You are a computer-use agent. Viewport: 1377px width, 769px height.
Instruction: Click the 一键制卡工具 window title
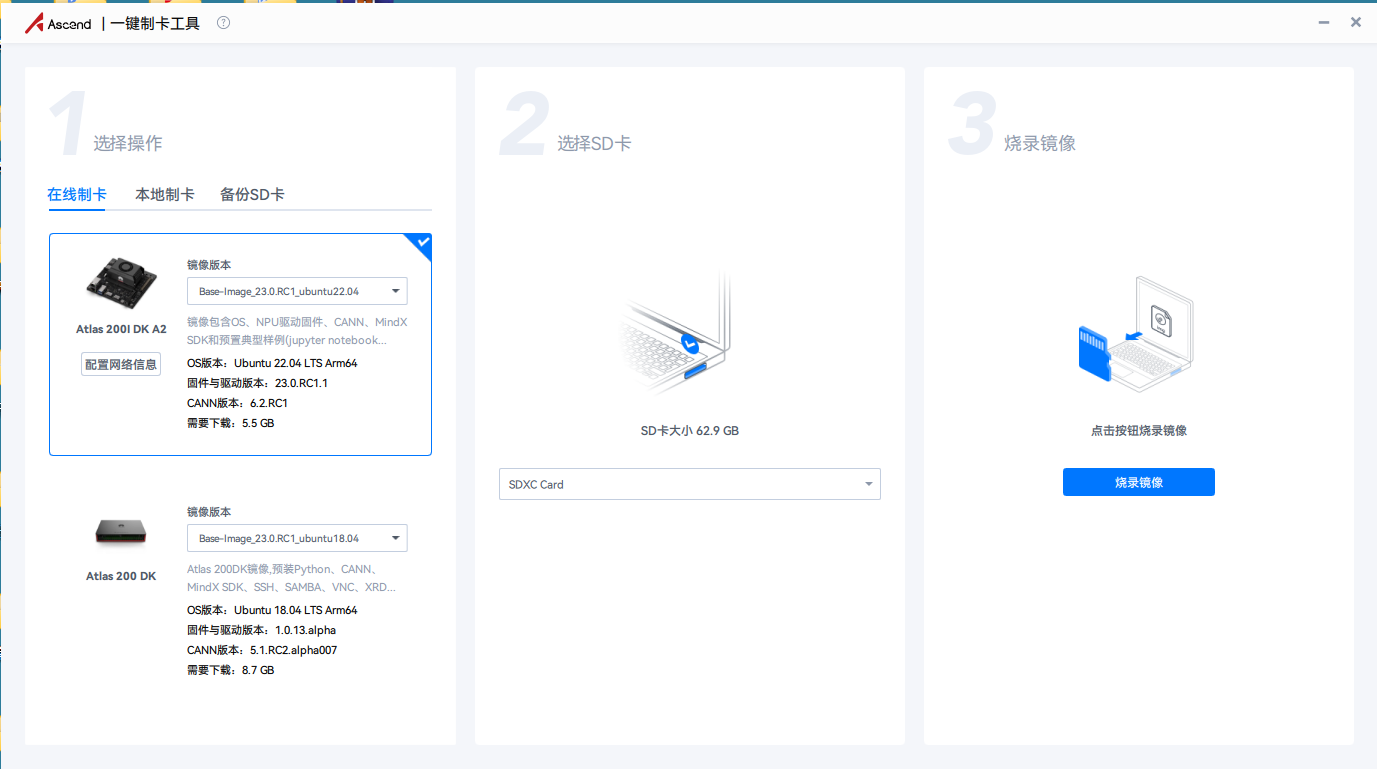coord(155,23)
